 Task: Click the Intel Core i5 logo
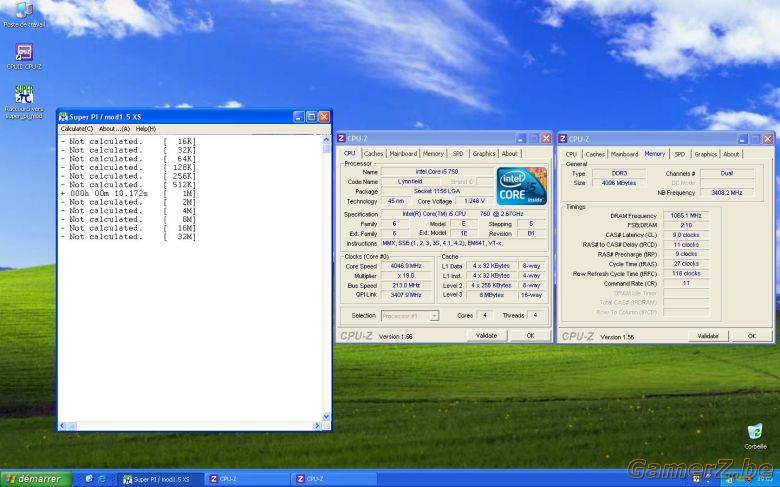tap(521, 186)
